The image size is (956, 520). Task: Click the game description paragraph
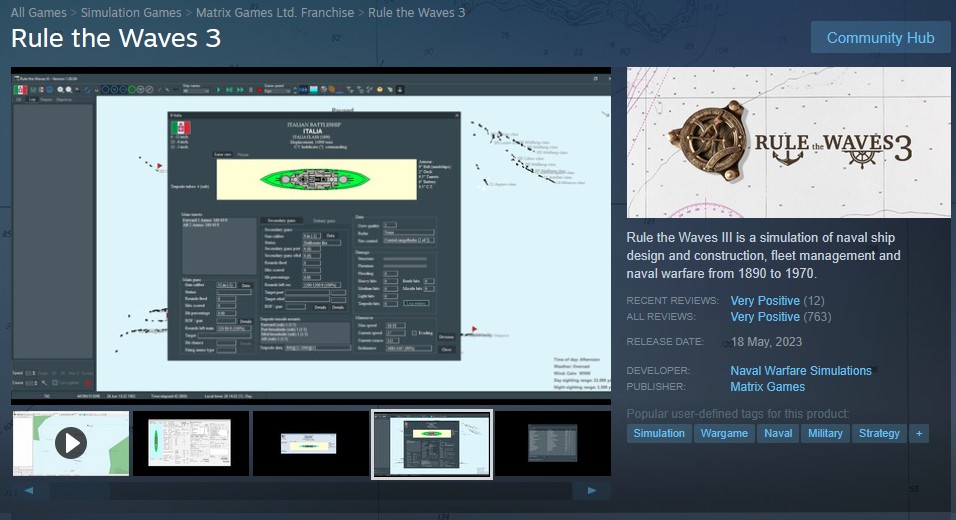point(763,255)
